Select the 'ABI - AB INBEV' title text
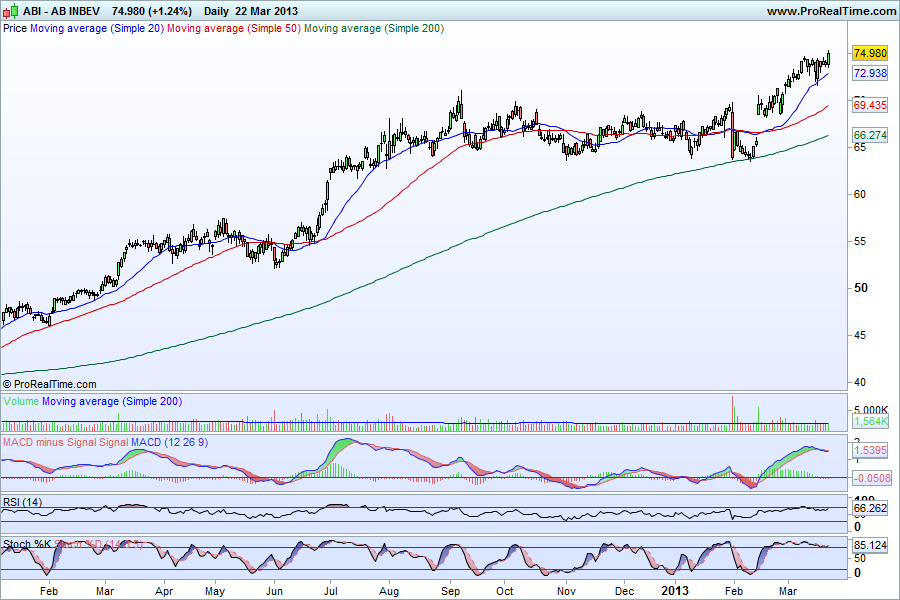The image size is (900, 600). coord(61,11)
